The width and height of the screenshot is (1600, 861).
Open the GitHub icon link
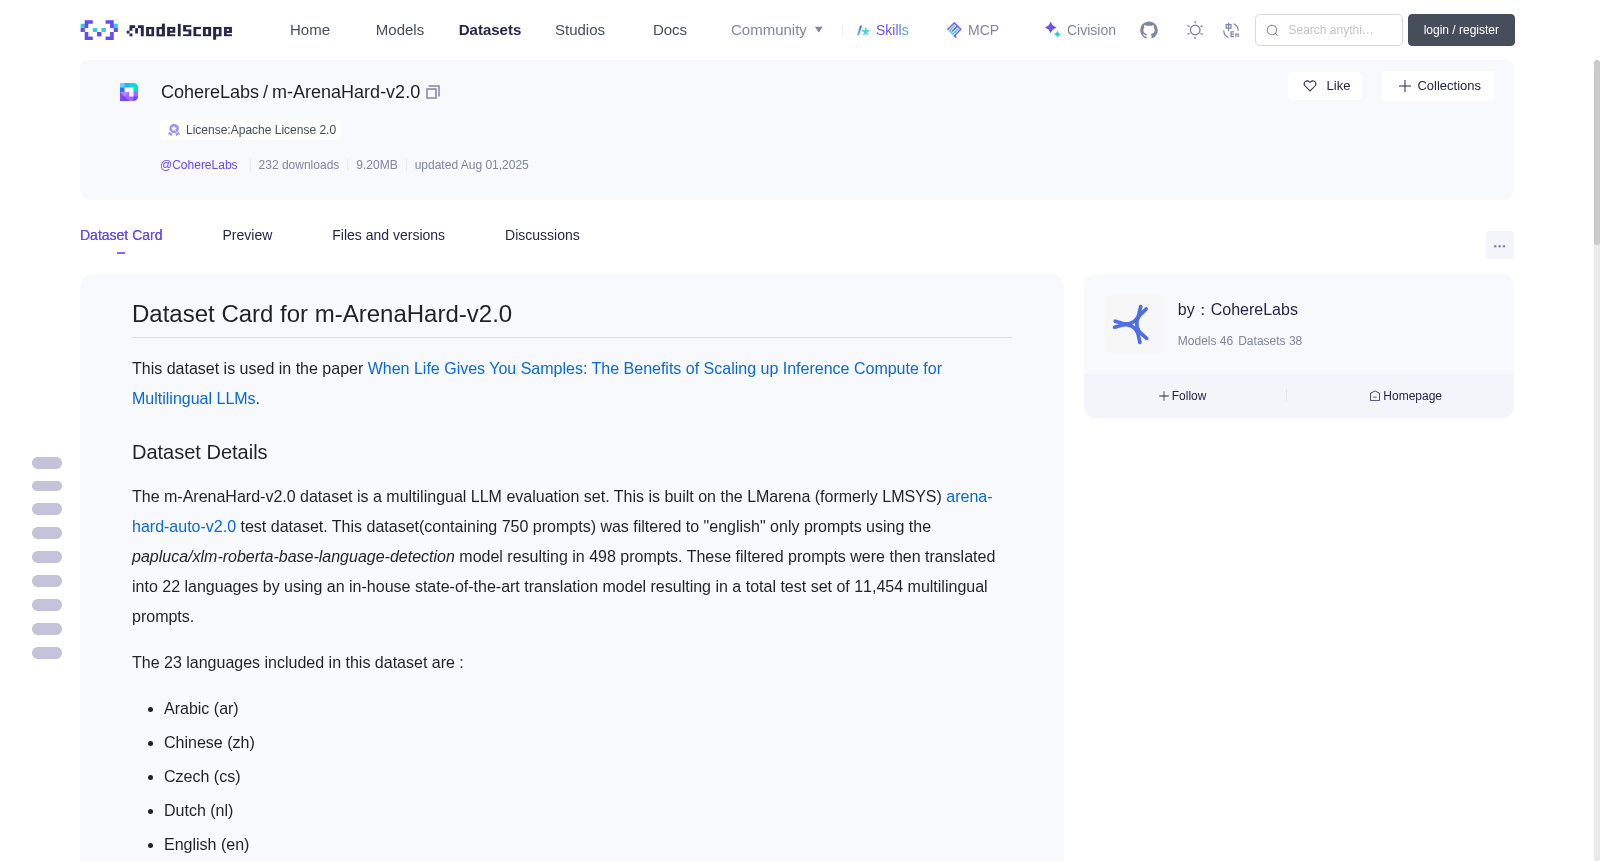(1149, 30)
